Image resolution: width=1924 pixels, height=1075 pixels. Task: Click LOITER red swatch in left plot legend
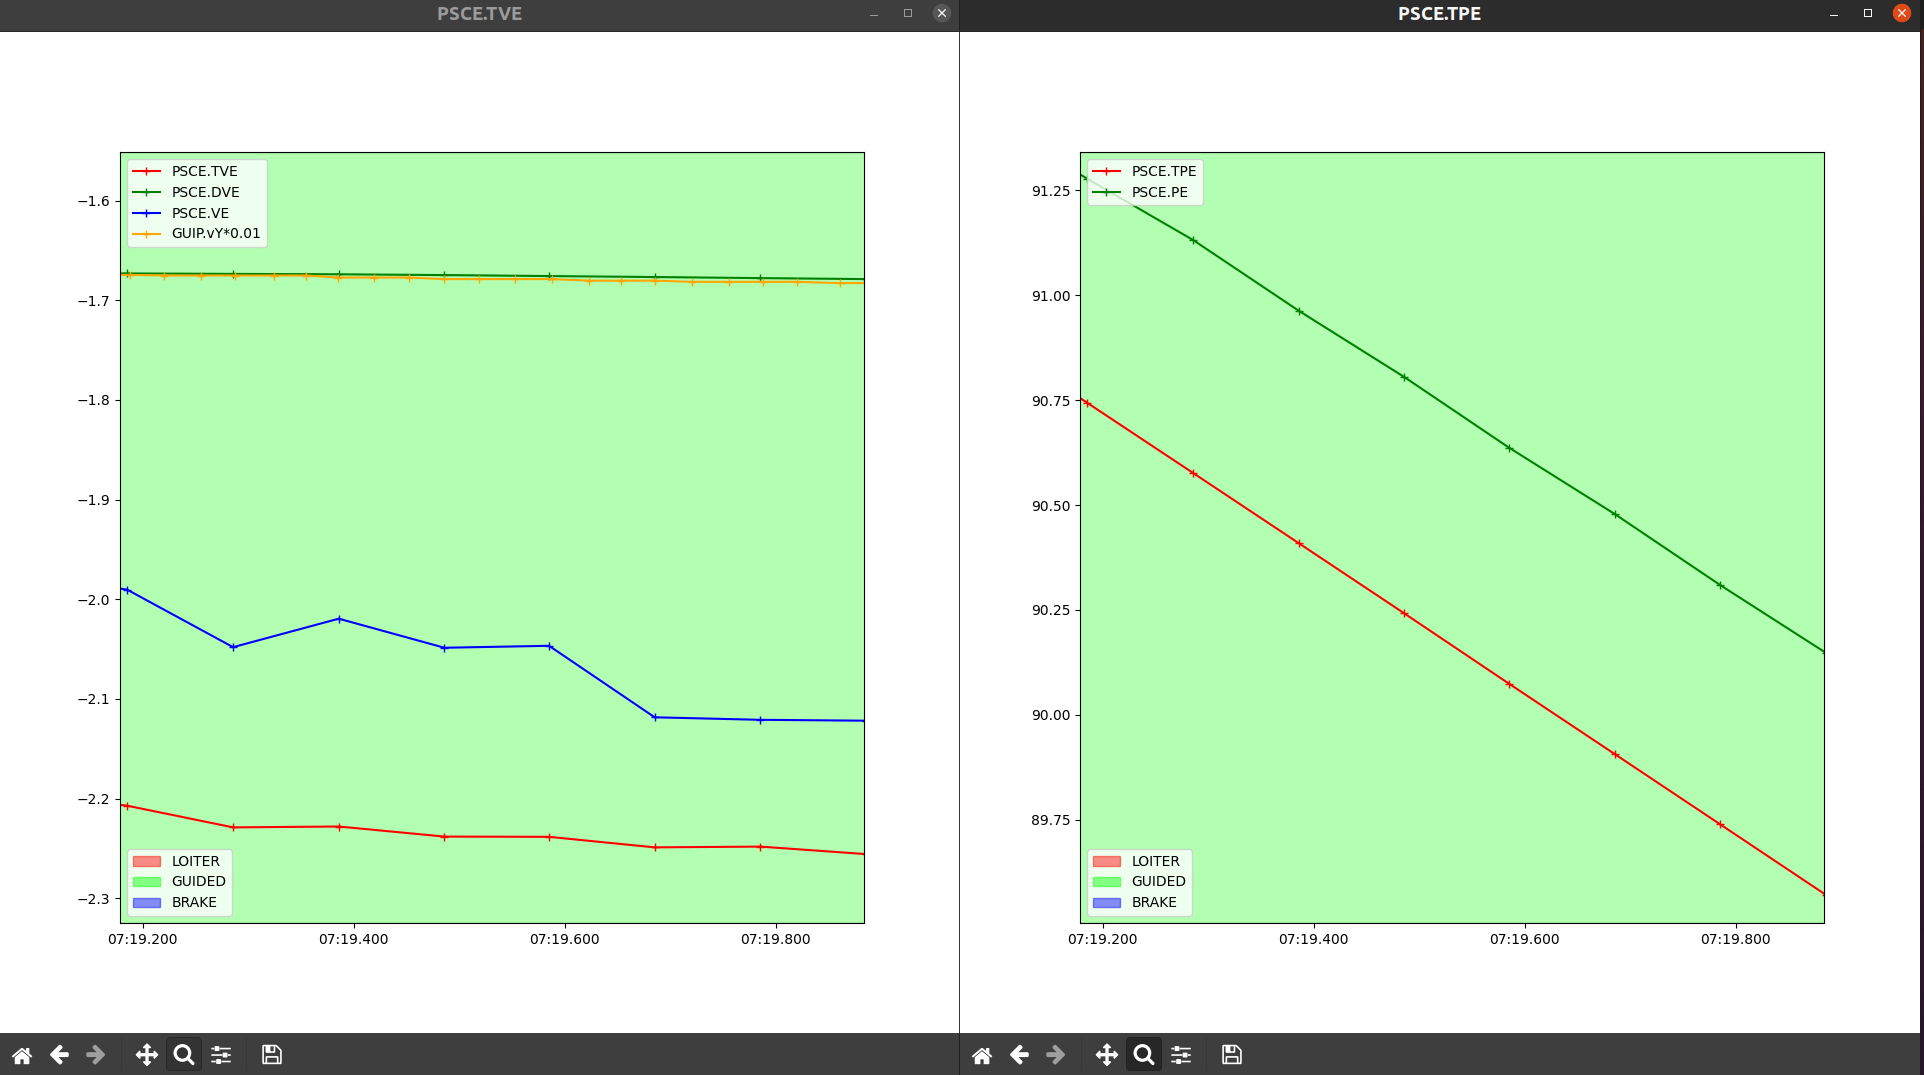[147, 861]
